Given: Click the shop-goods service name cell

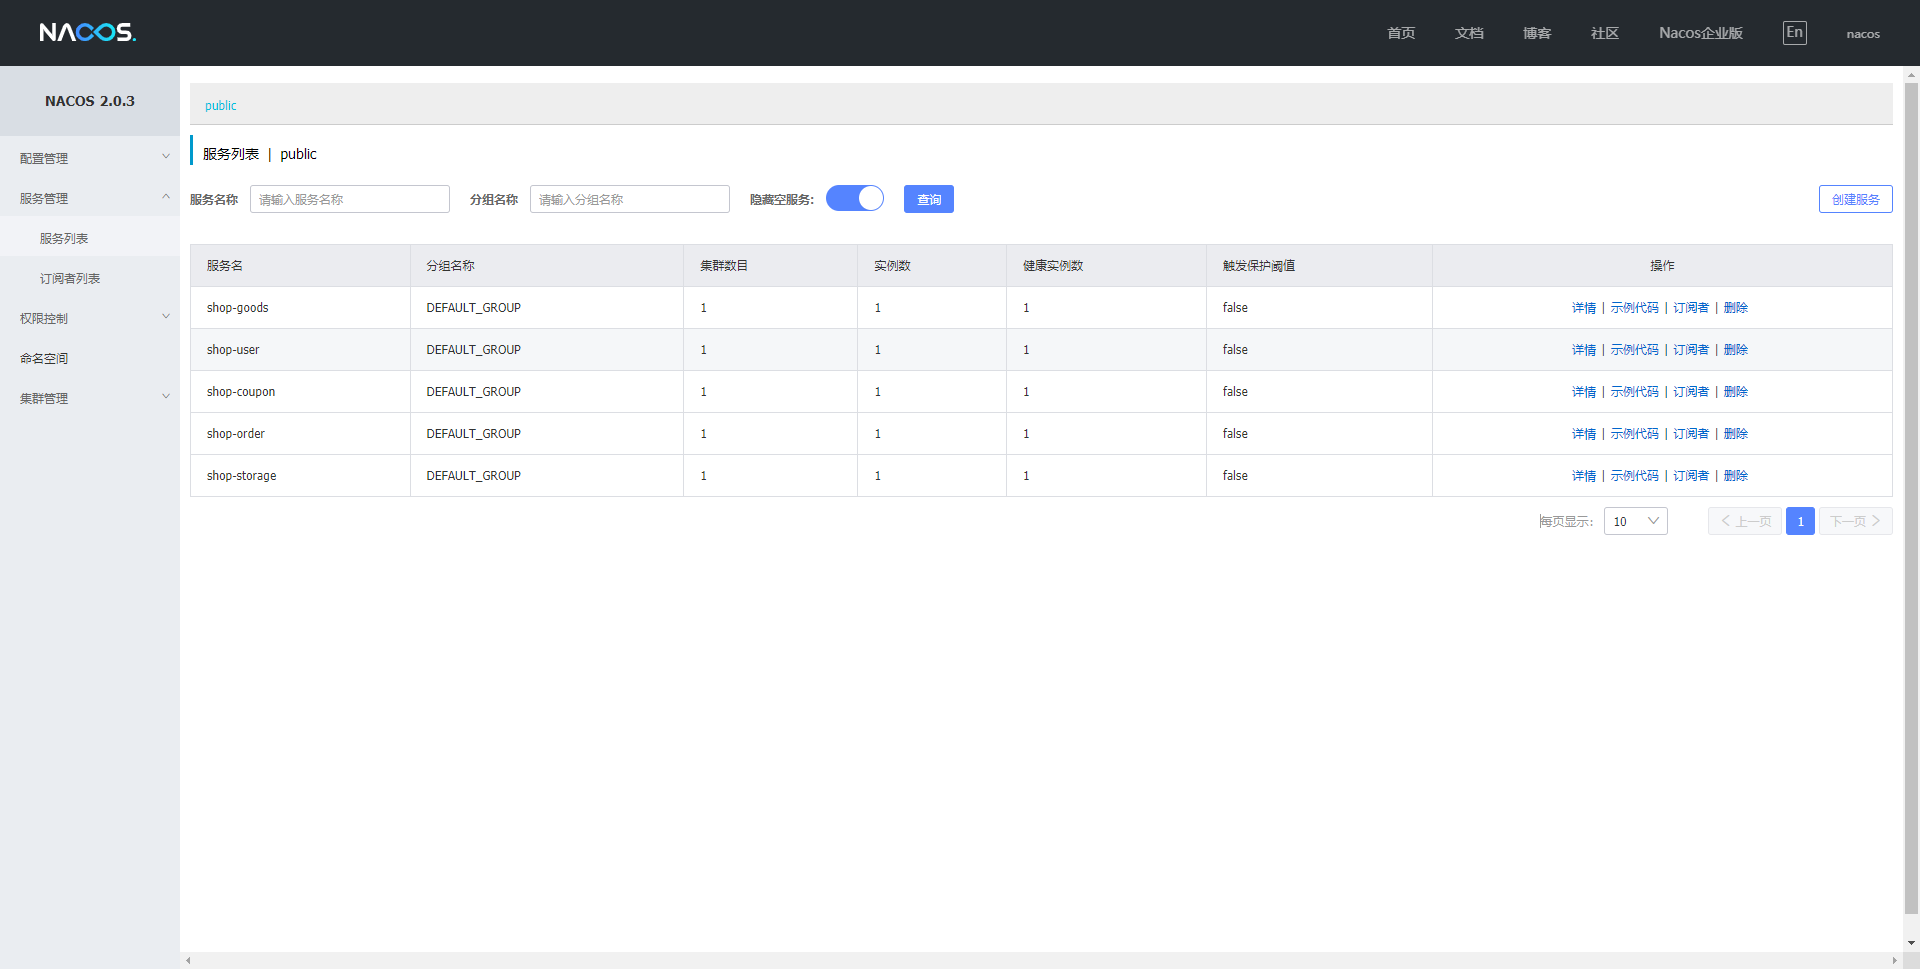Looking at the screenshot, I should tap(300, 308).
